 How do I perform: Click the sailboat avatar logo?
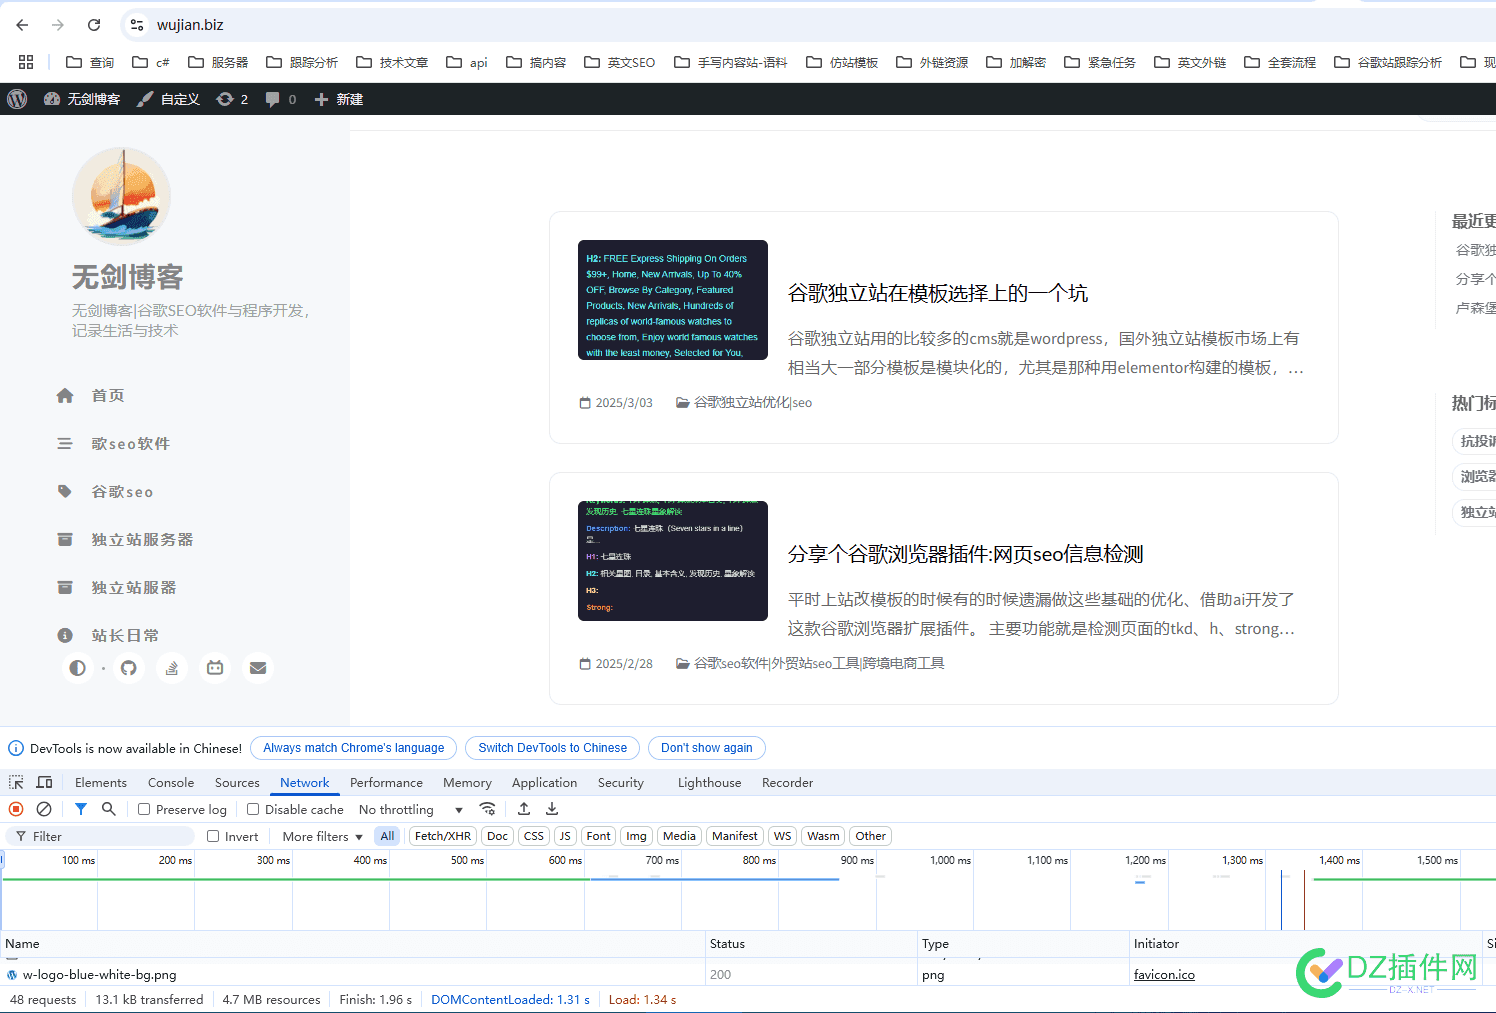(x=122, y=196)
